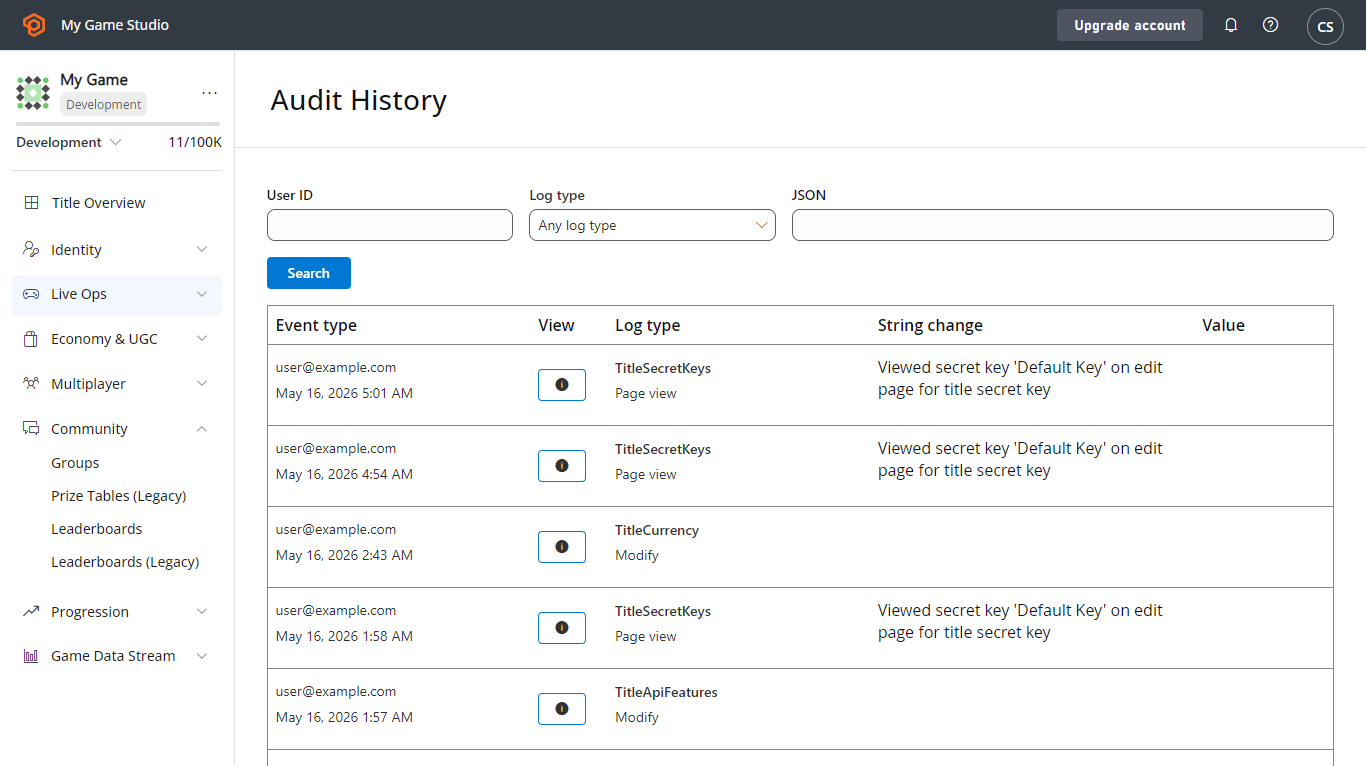This screenshot has width=1366, height=766.
Task: Click the May 16, 2026 1:58 AM timestamp
Action: tap(344, 636)
